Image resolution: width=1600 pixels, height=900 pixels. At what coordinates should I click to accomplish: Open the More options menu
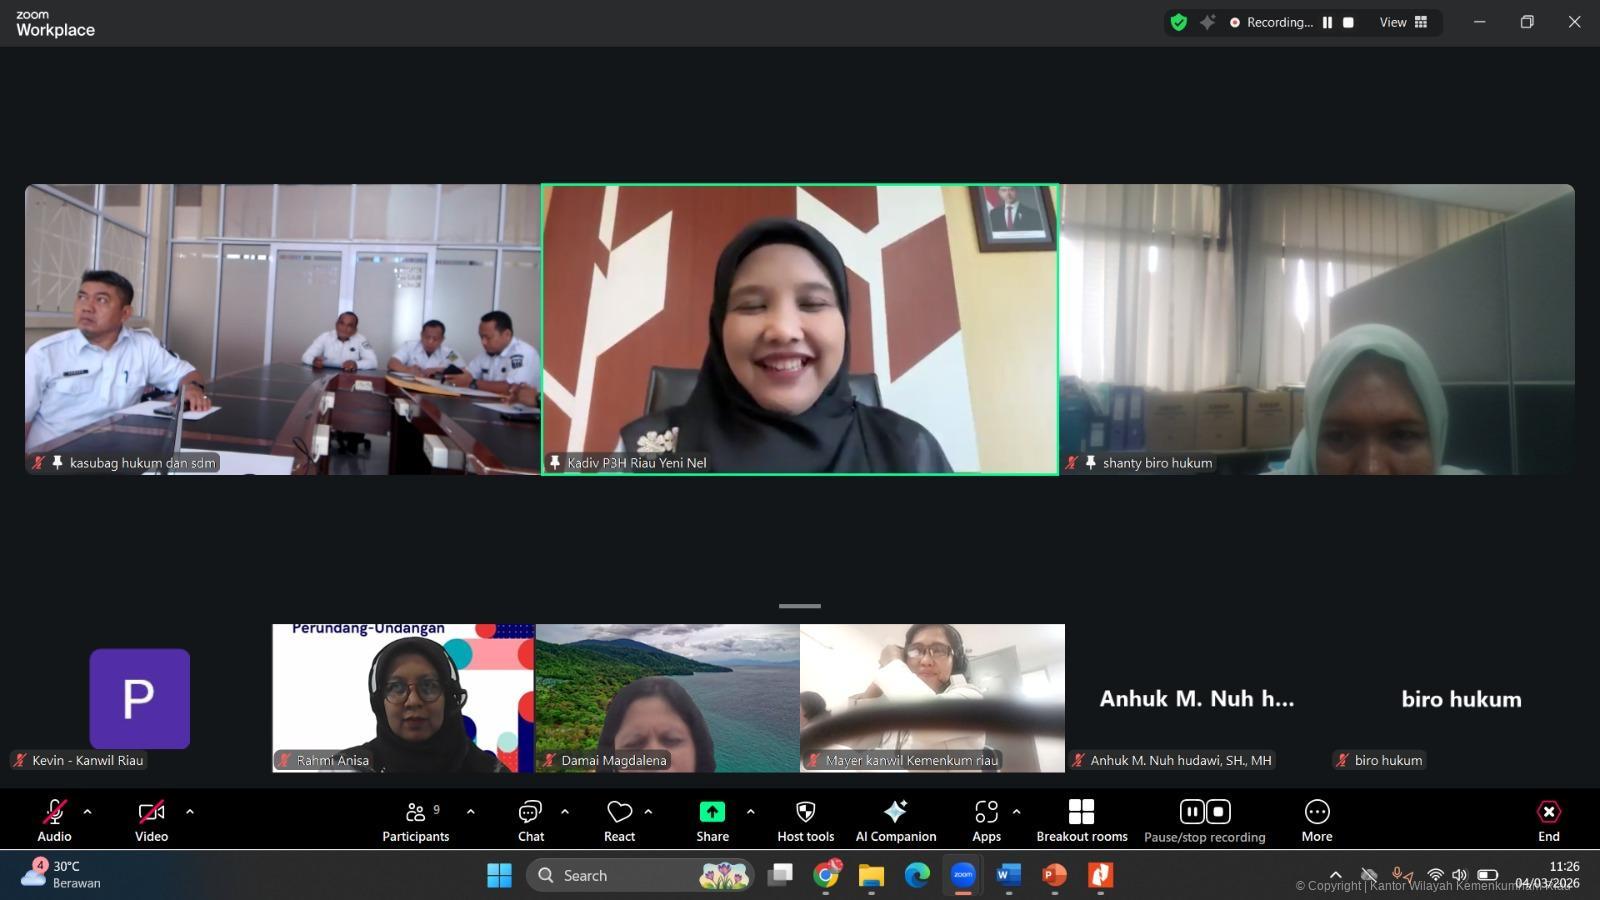pos(1316,820)
